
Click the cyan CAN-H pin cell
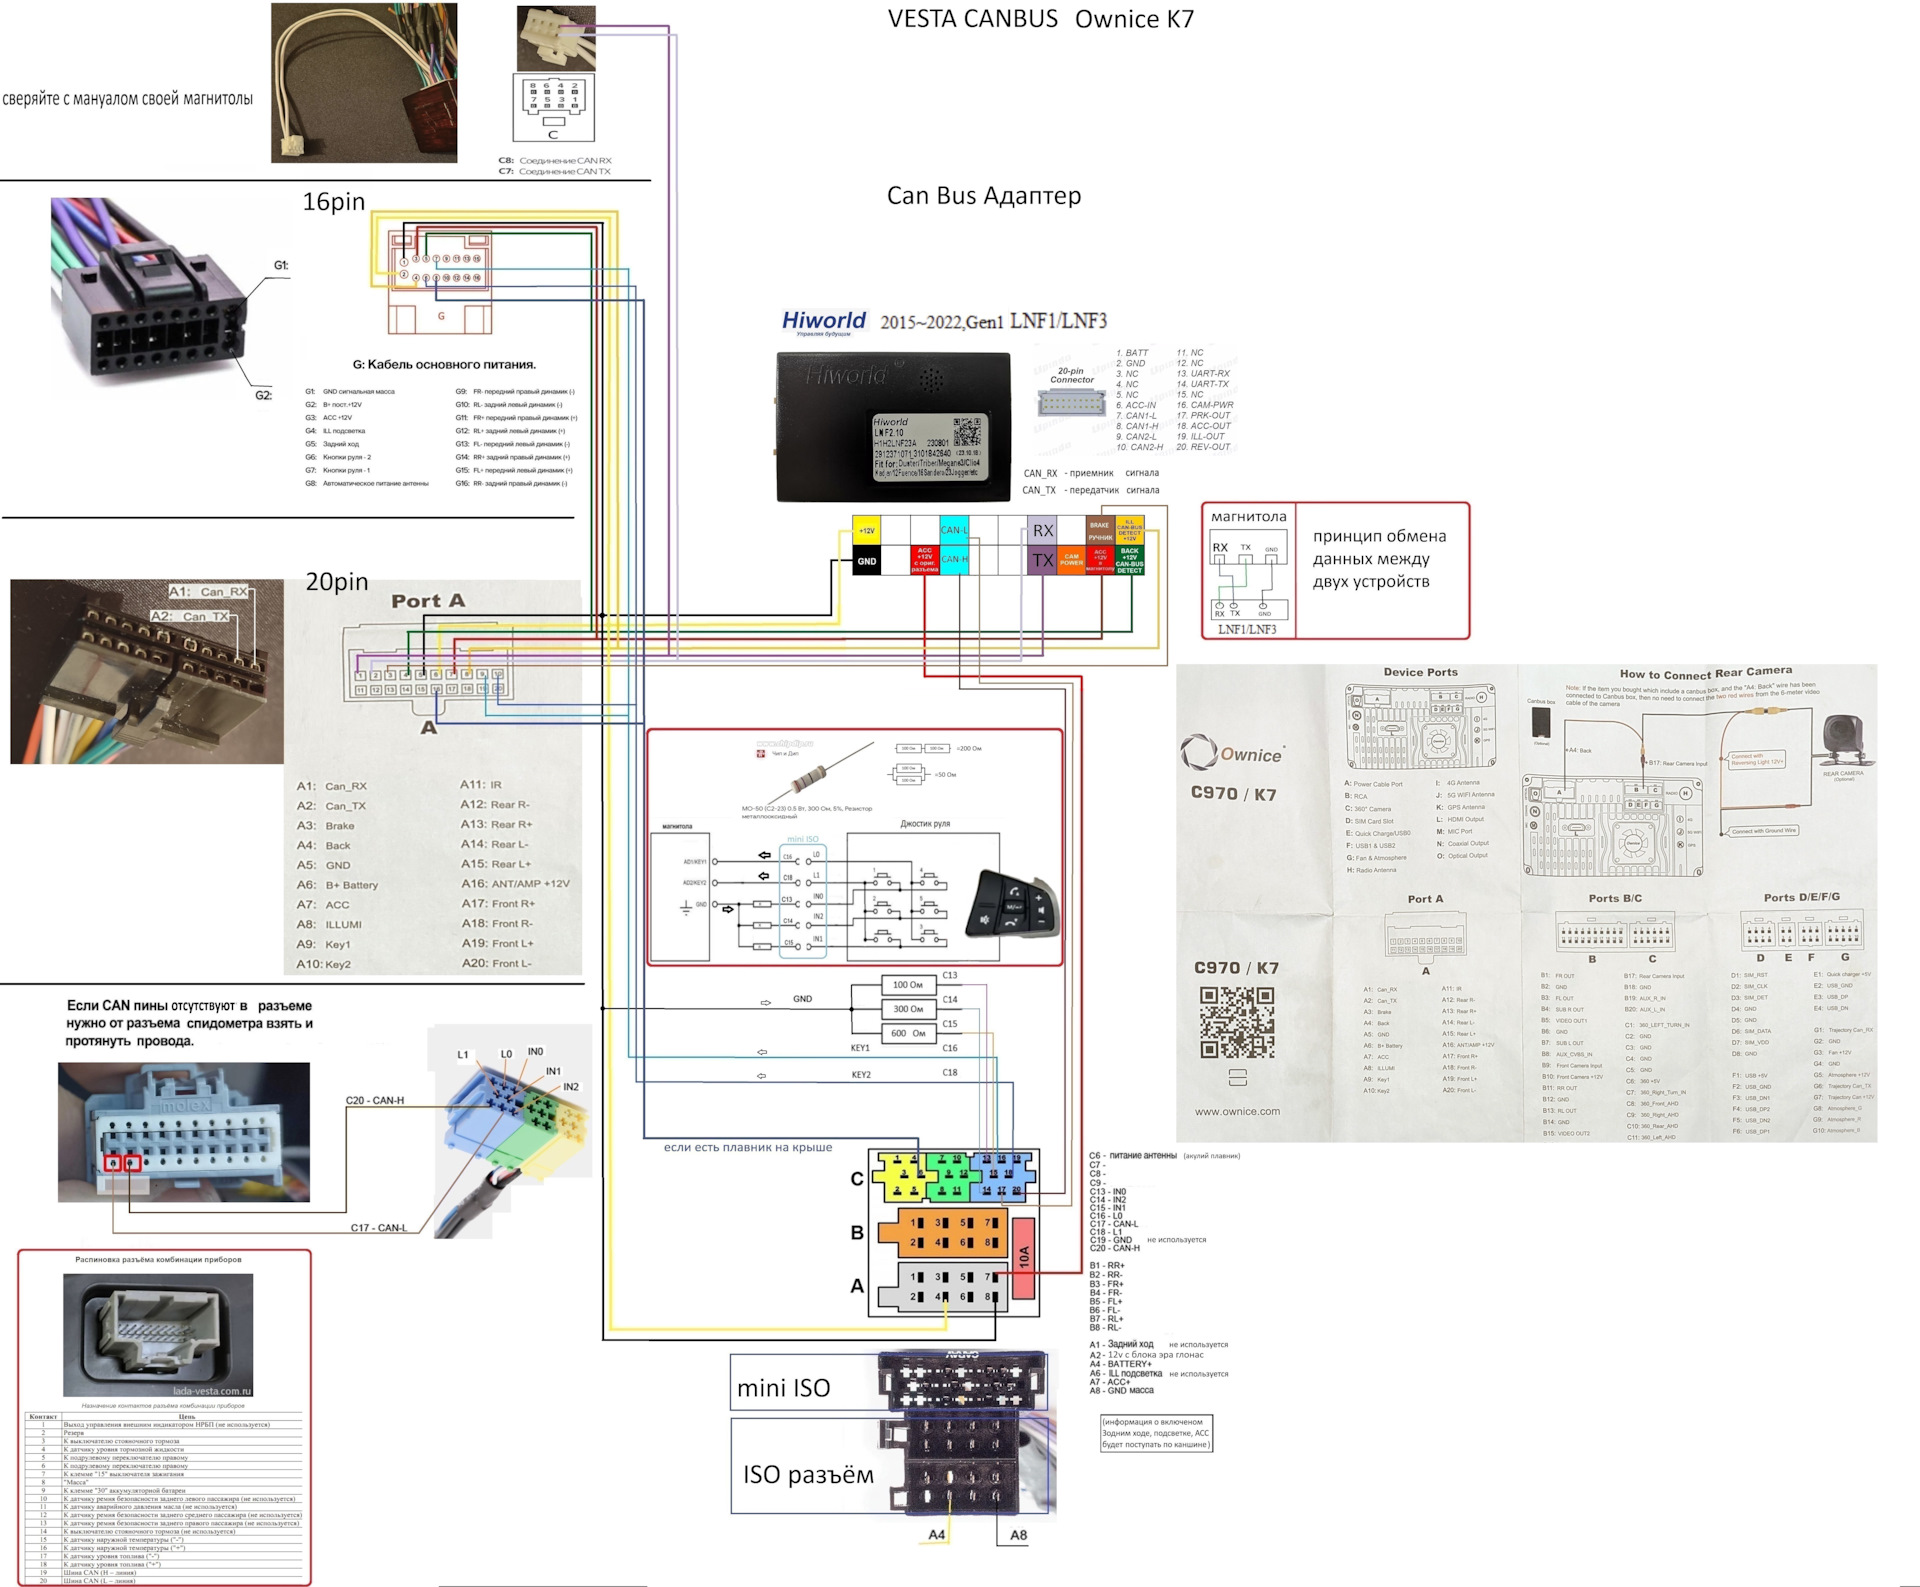coord(954,560)
